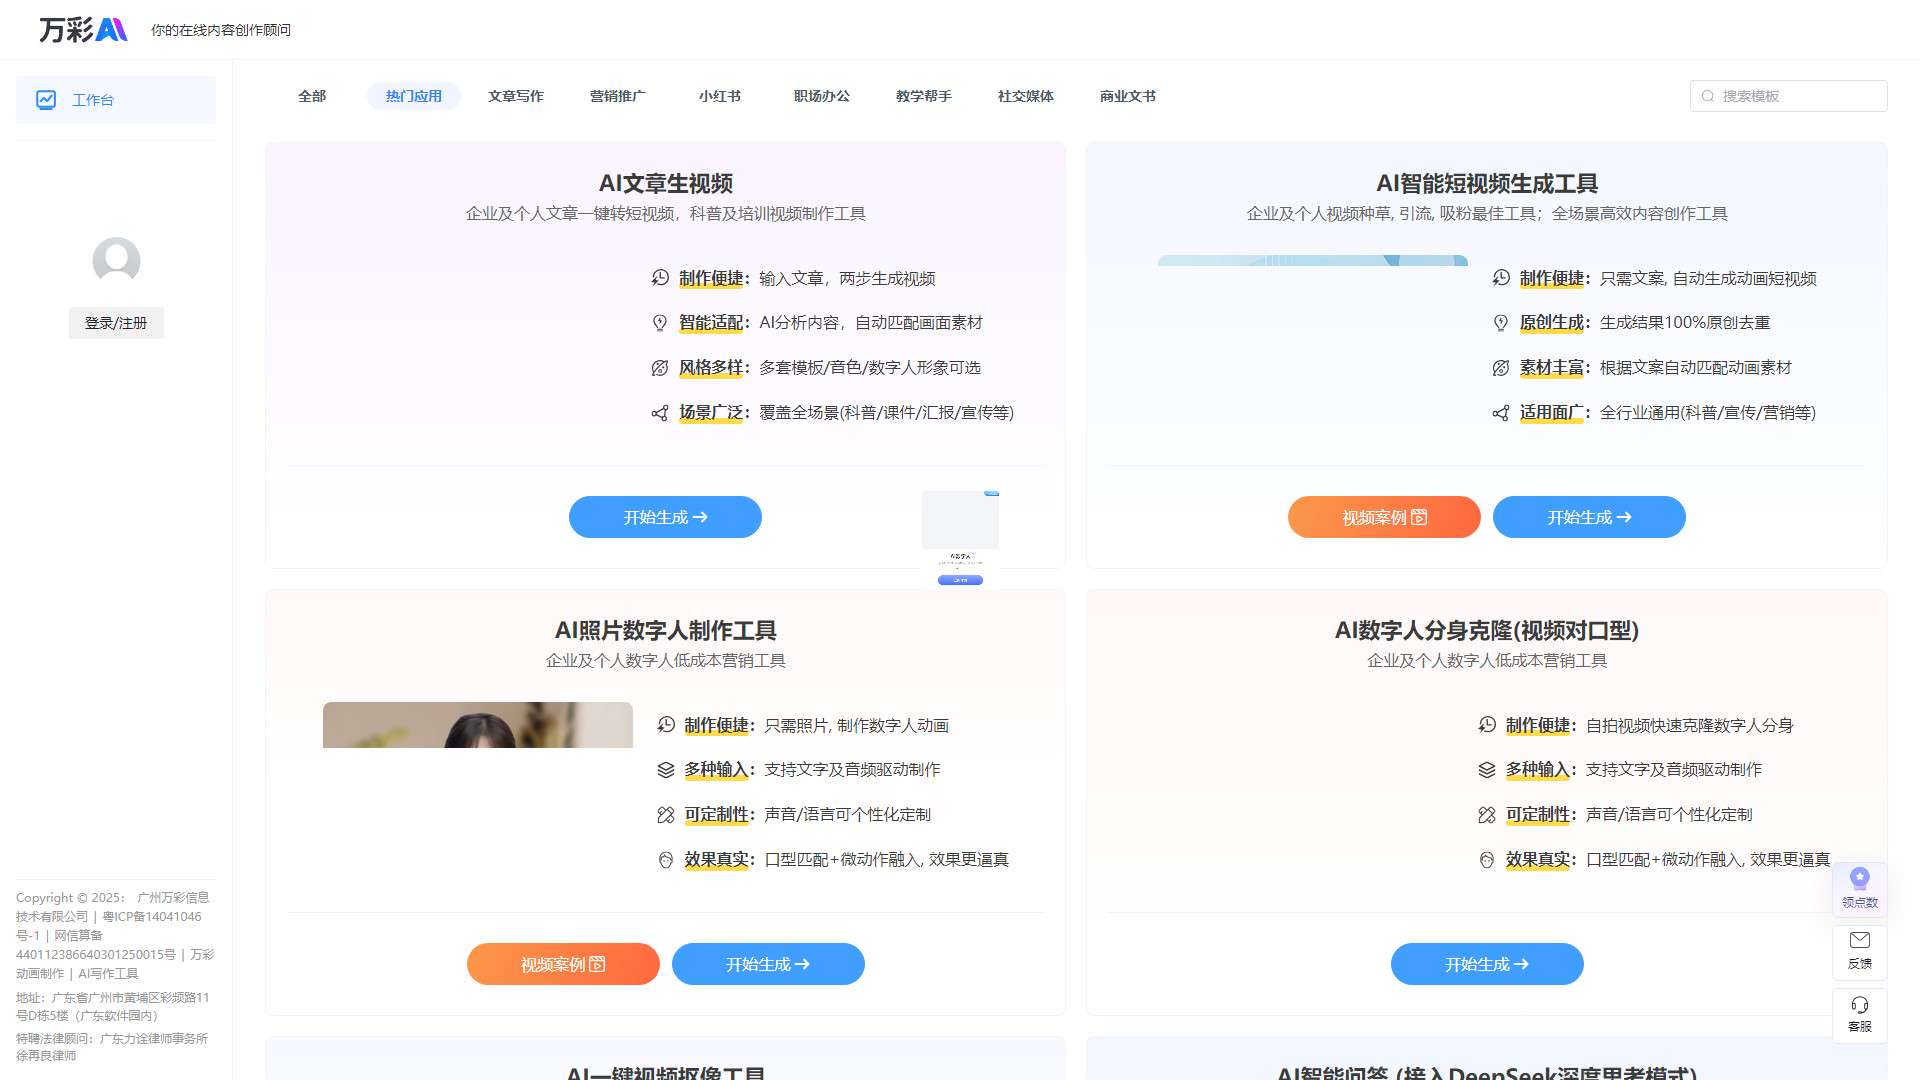The height and width of the screenshot is (1080, 1920).
Task: Click the AI智能短视频生成工具 title
Action: point(1487,184)
